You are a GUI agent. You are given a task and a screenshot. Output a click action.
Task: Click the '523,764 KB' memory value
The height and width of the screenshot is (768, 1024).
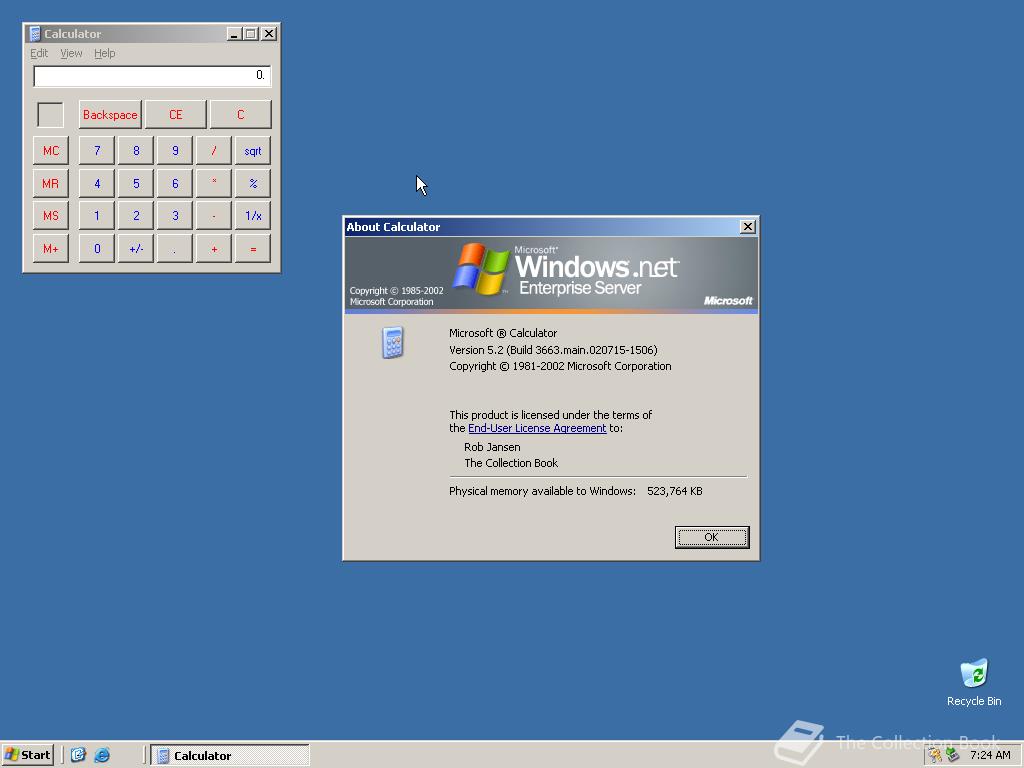pos(675,491)
